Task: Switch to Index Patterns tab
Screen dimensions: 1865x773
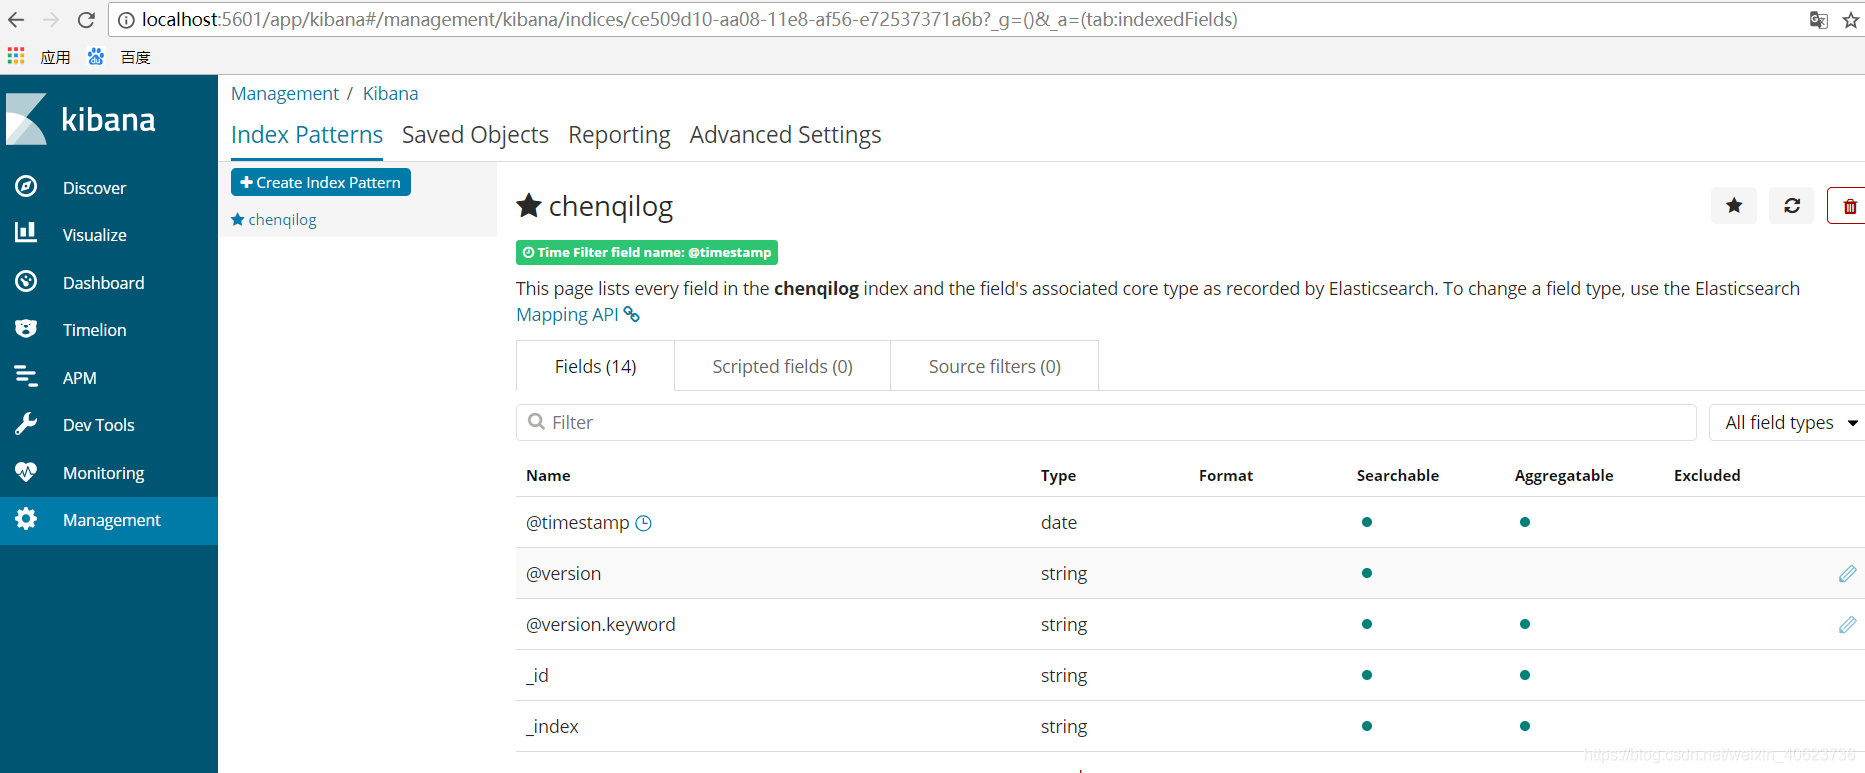Action: pos(307,135)
